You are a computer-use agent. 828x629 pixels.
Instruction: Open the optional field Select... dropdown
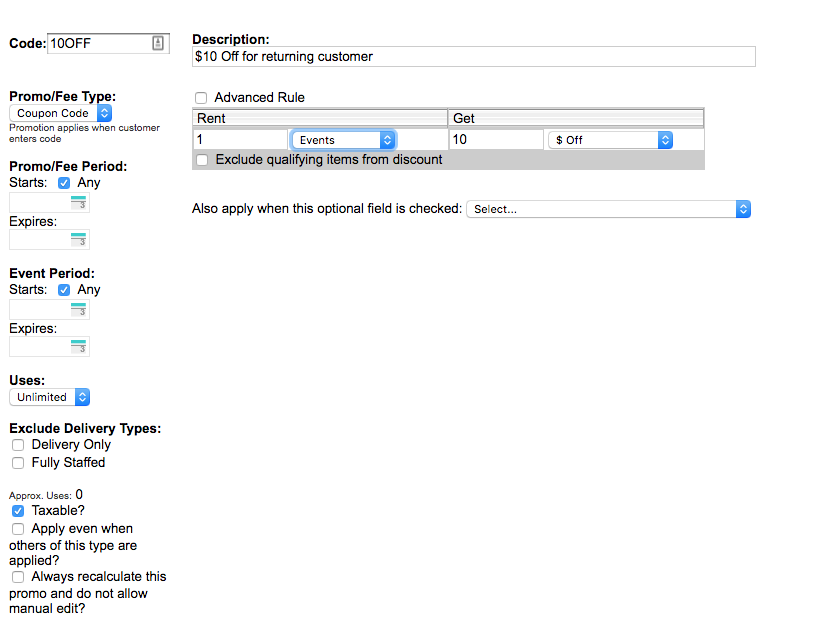[608, 209]
